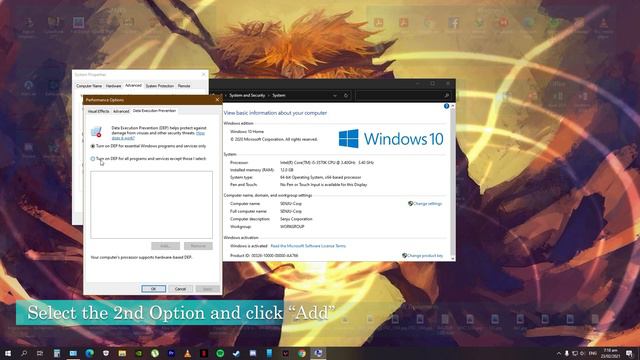This screenshot has width=640, height=360.
Task: Open Computer Name tab in System Properties
Action: tap(89, 86)
